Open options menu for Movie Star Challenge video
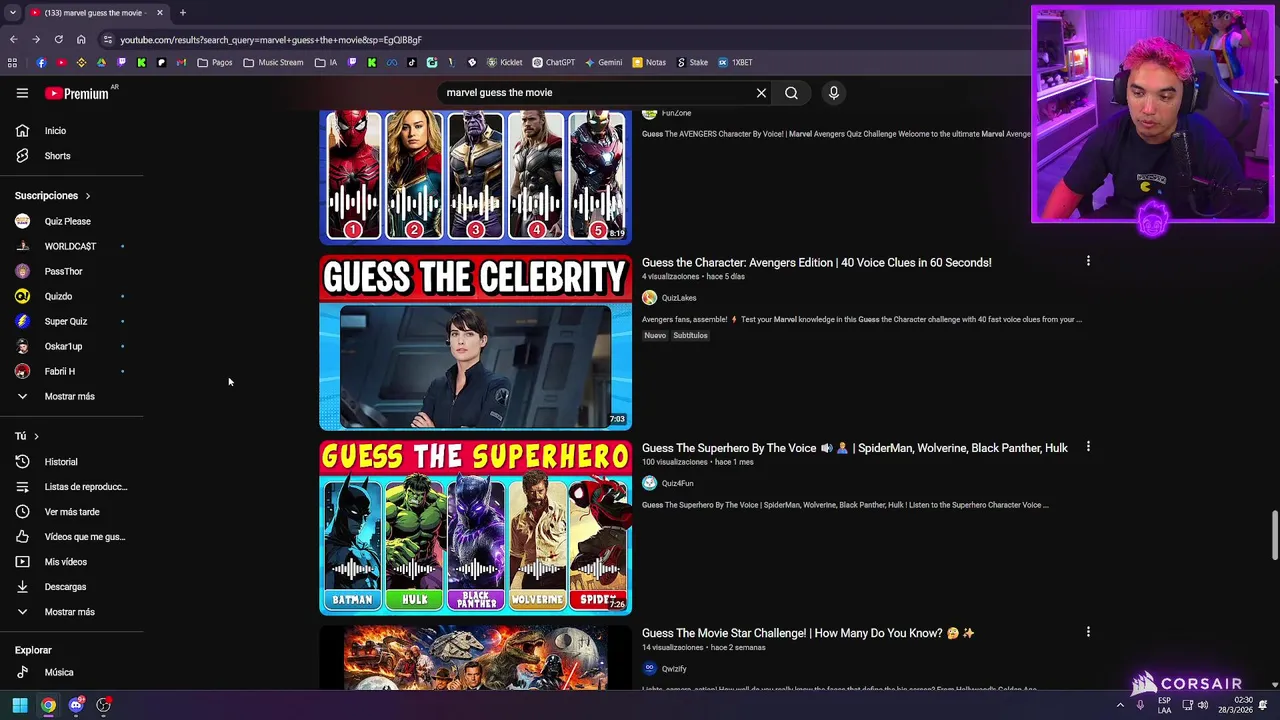1280x720 pixels. (1088, 632)
